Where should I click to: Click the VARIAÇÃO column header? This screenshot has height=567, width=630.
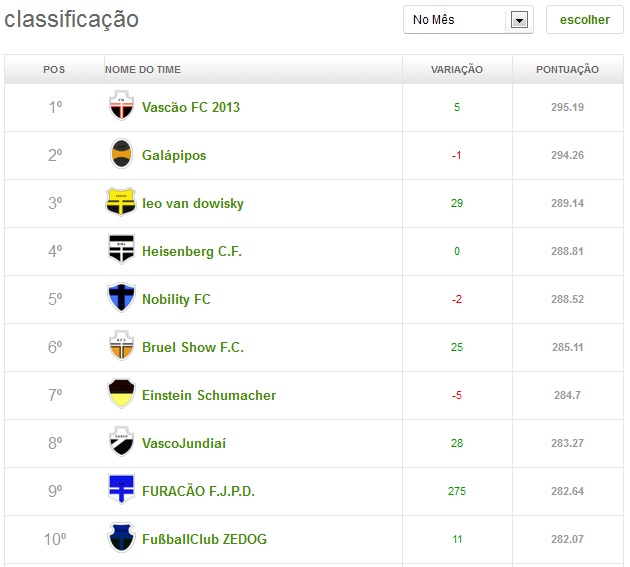(x=456, y=70)
